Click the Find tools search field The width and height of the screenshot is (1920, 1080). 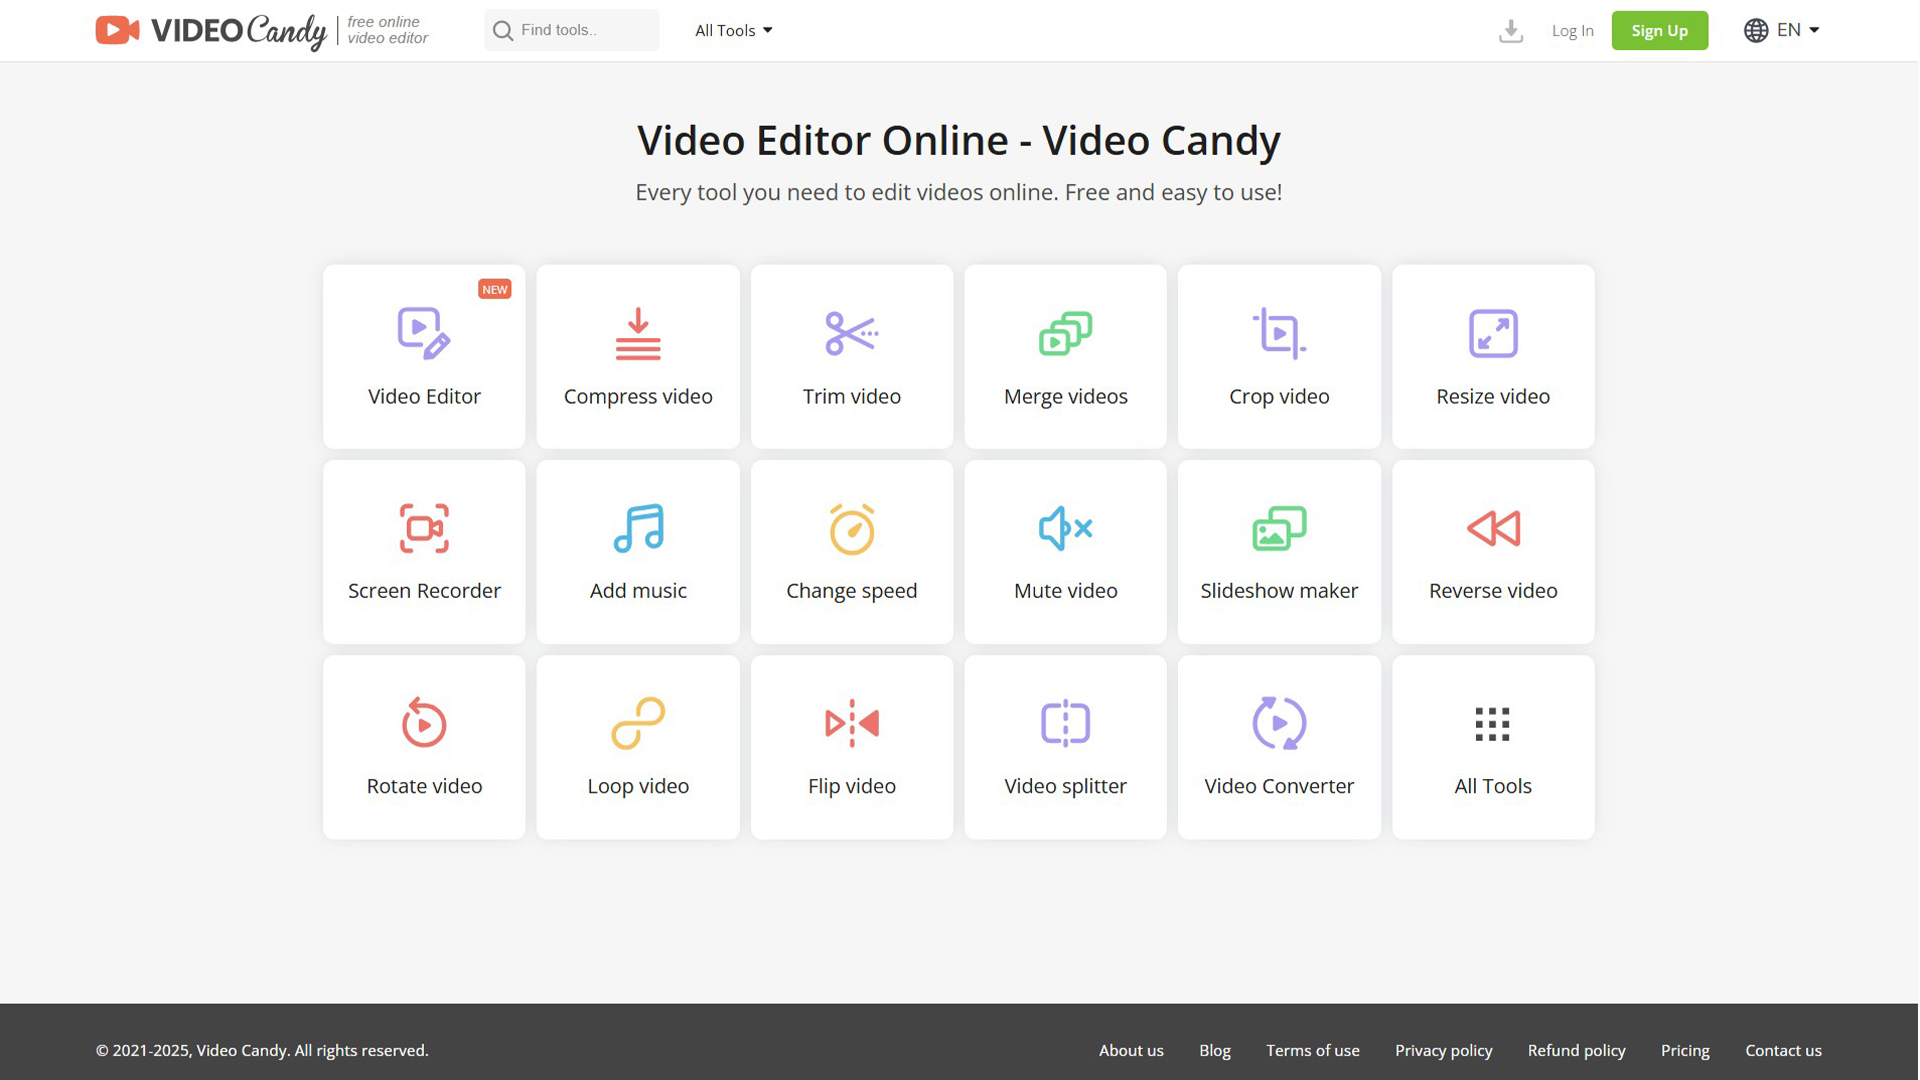point(572,30)
